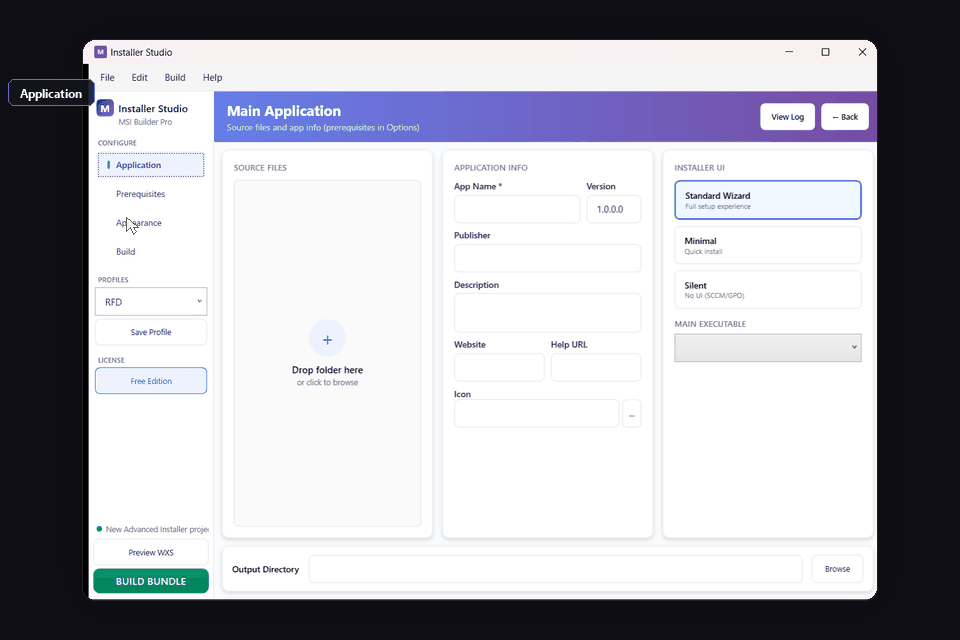Expand the Main Executable dropdown
Screen dimensions: 960x640
pyautogui.click(x=767, y=347)
